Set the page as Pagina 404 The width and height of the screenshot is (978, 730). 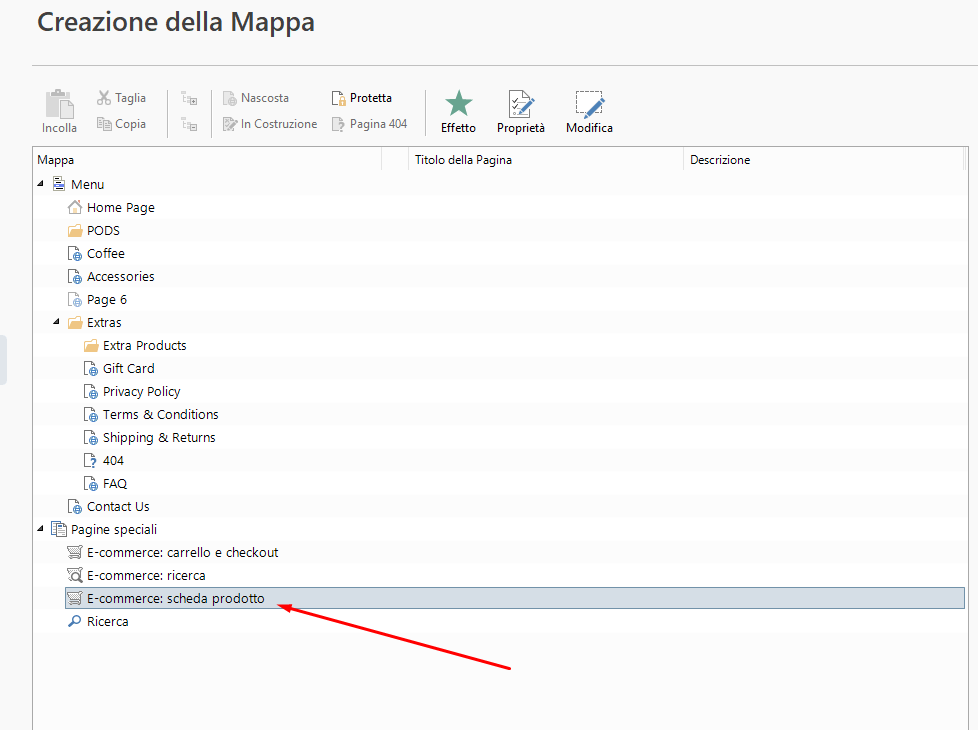coord(369,124)
